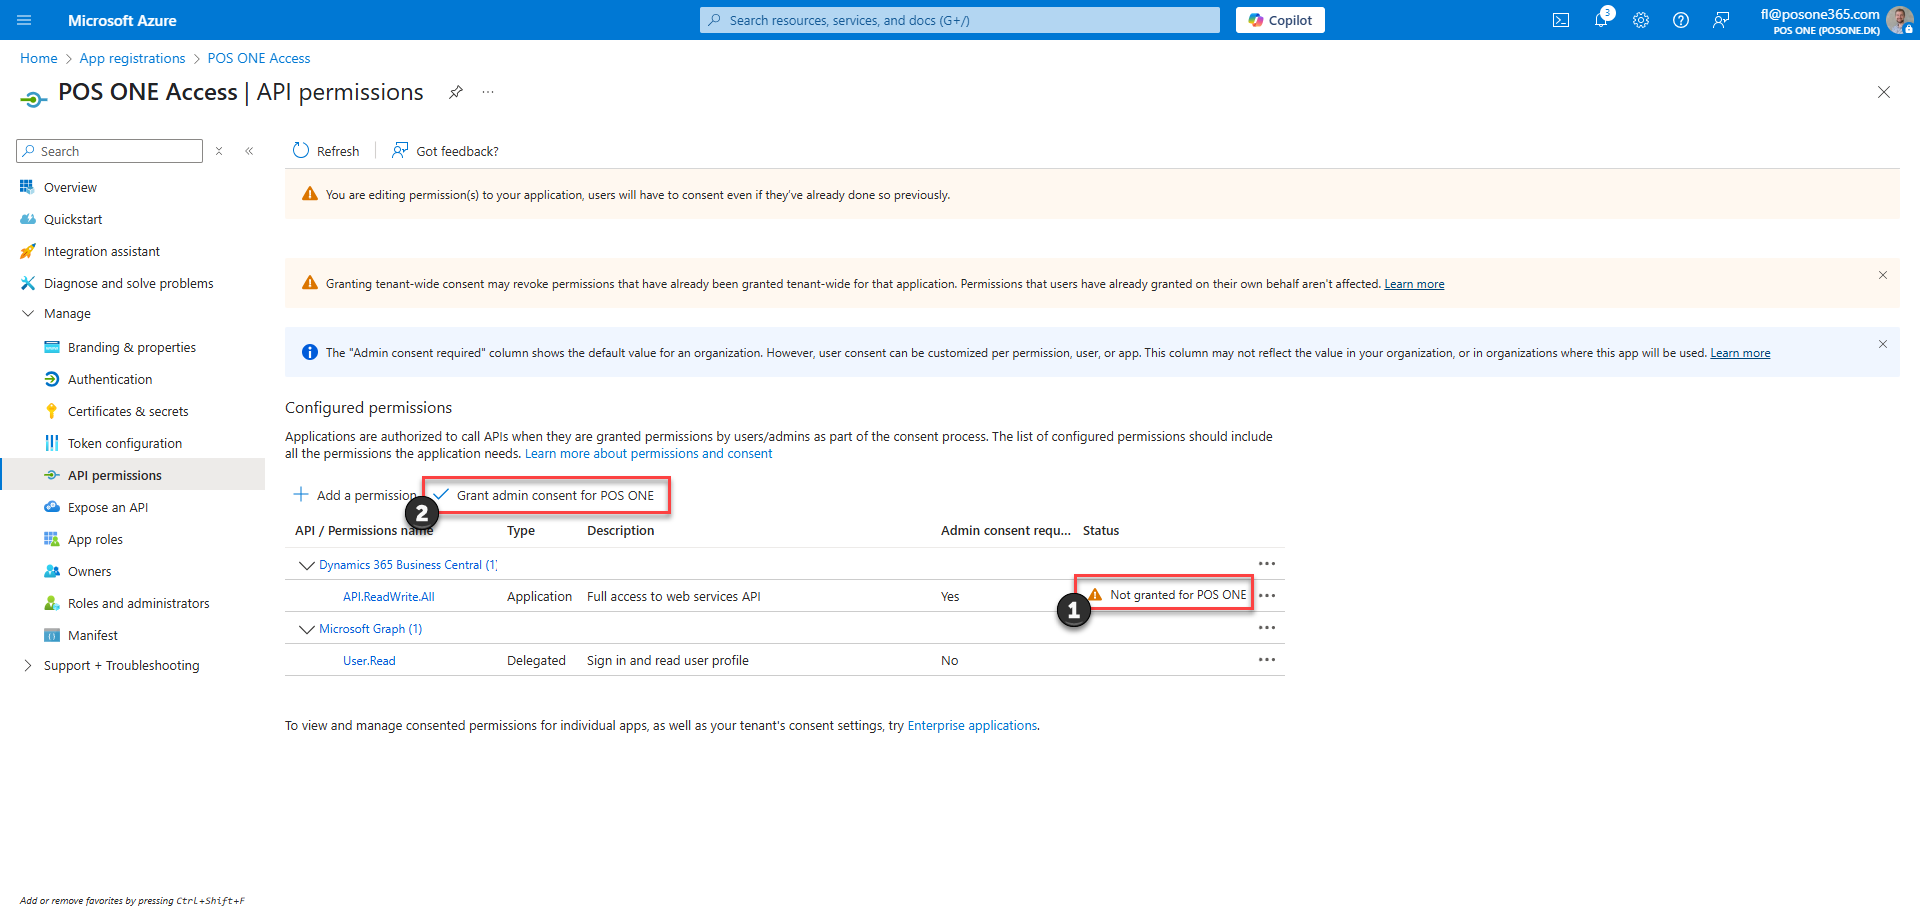The height and width of the screenshot is (911, 1920).
Task: Open the Manifest editor
Action: (x=92, y=635)
